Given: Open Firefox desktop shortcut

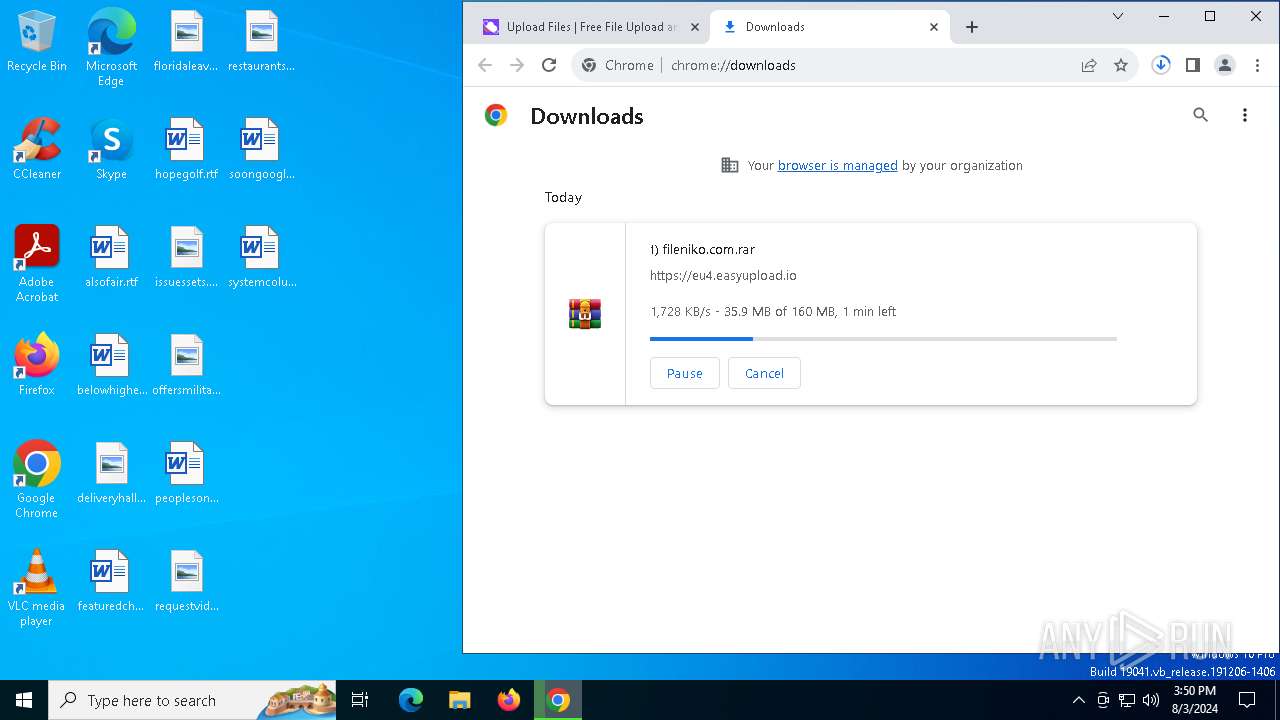Looking at the screenshot, I should 37,365.
